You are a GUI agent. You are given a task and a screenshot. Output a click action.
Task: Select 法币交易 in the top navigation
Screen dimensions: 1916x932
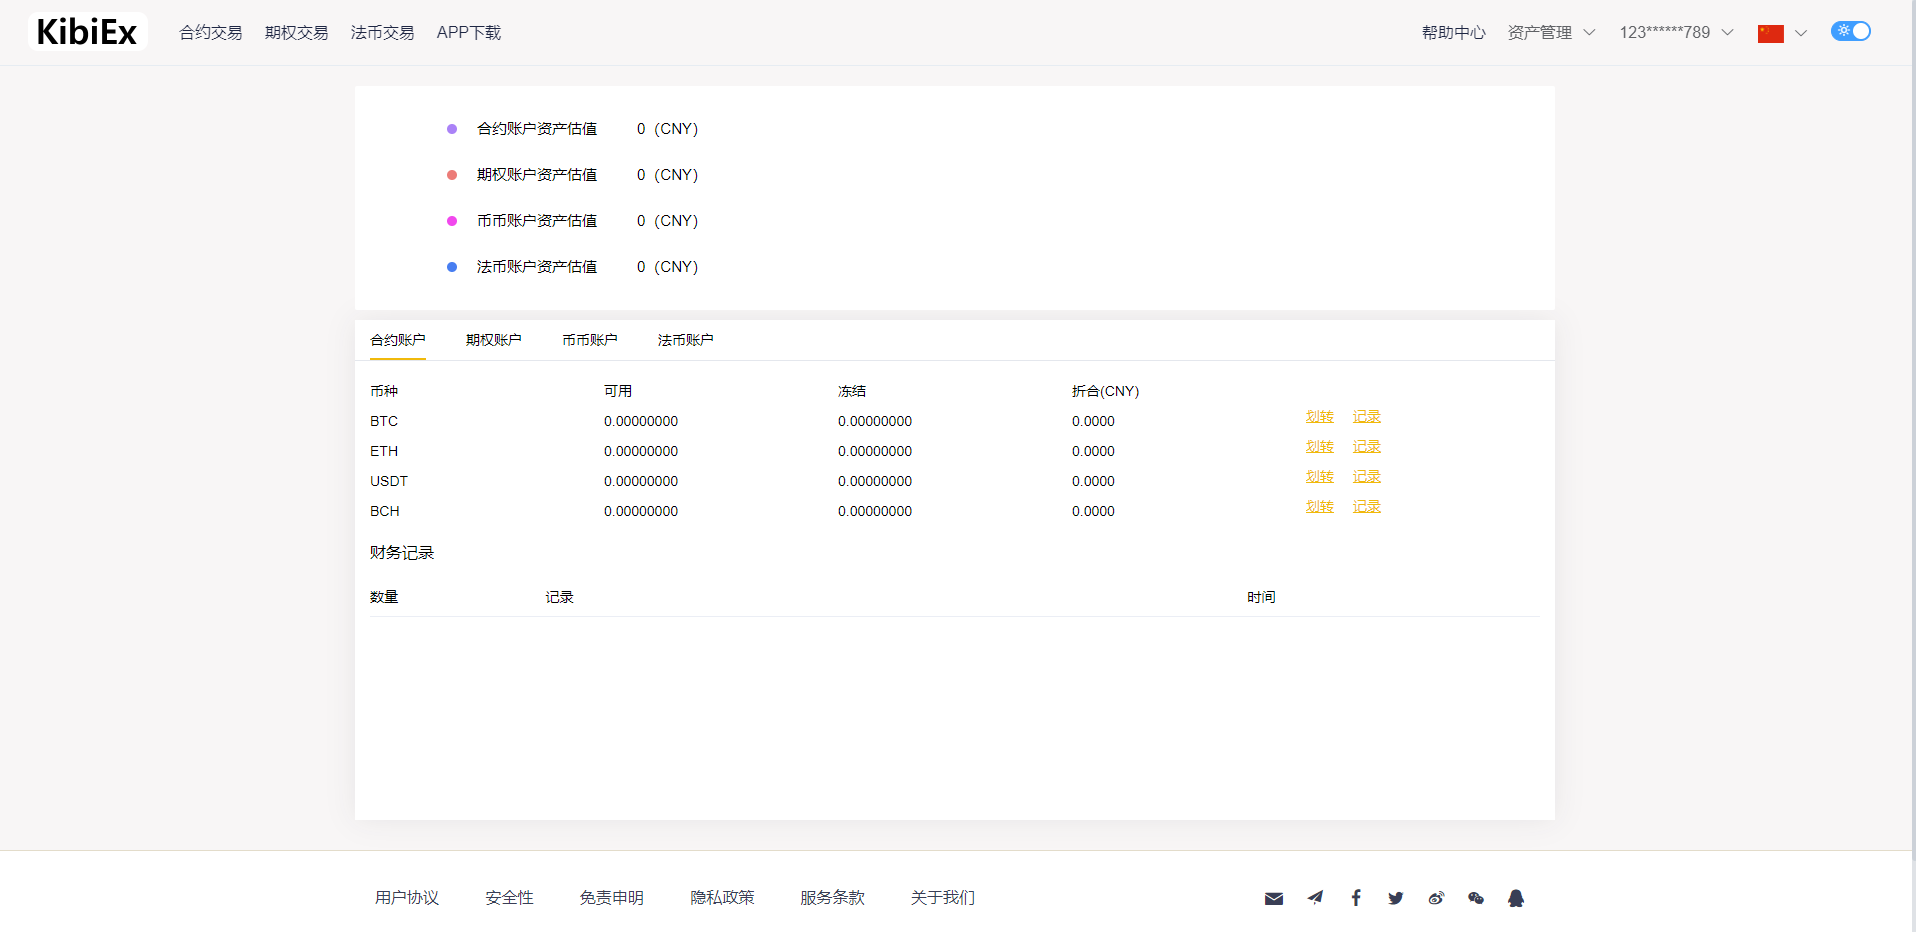[382, 32]
